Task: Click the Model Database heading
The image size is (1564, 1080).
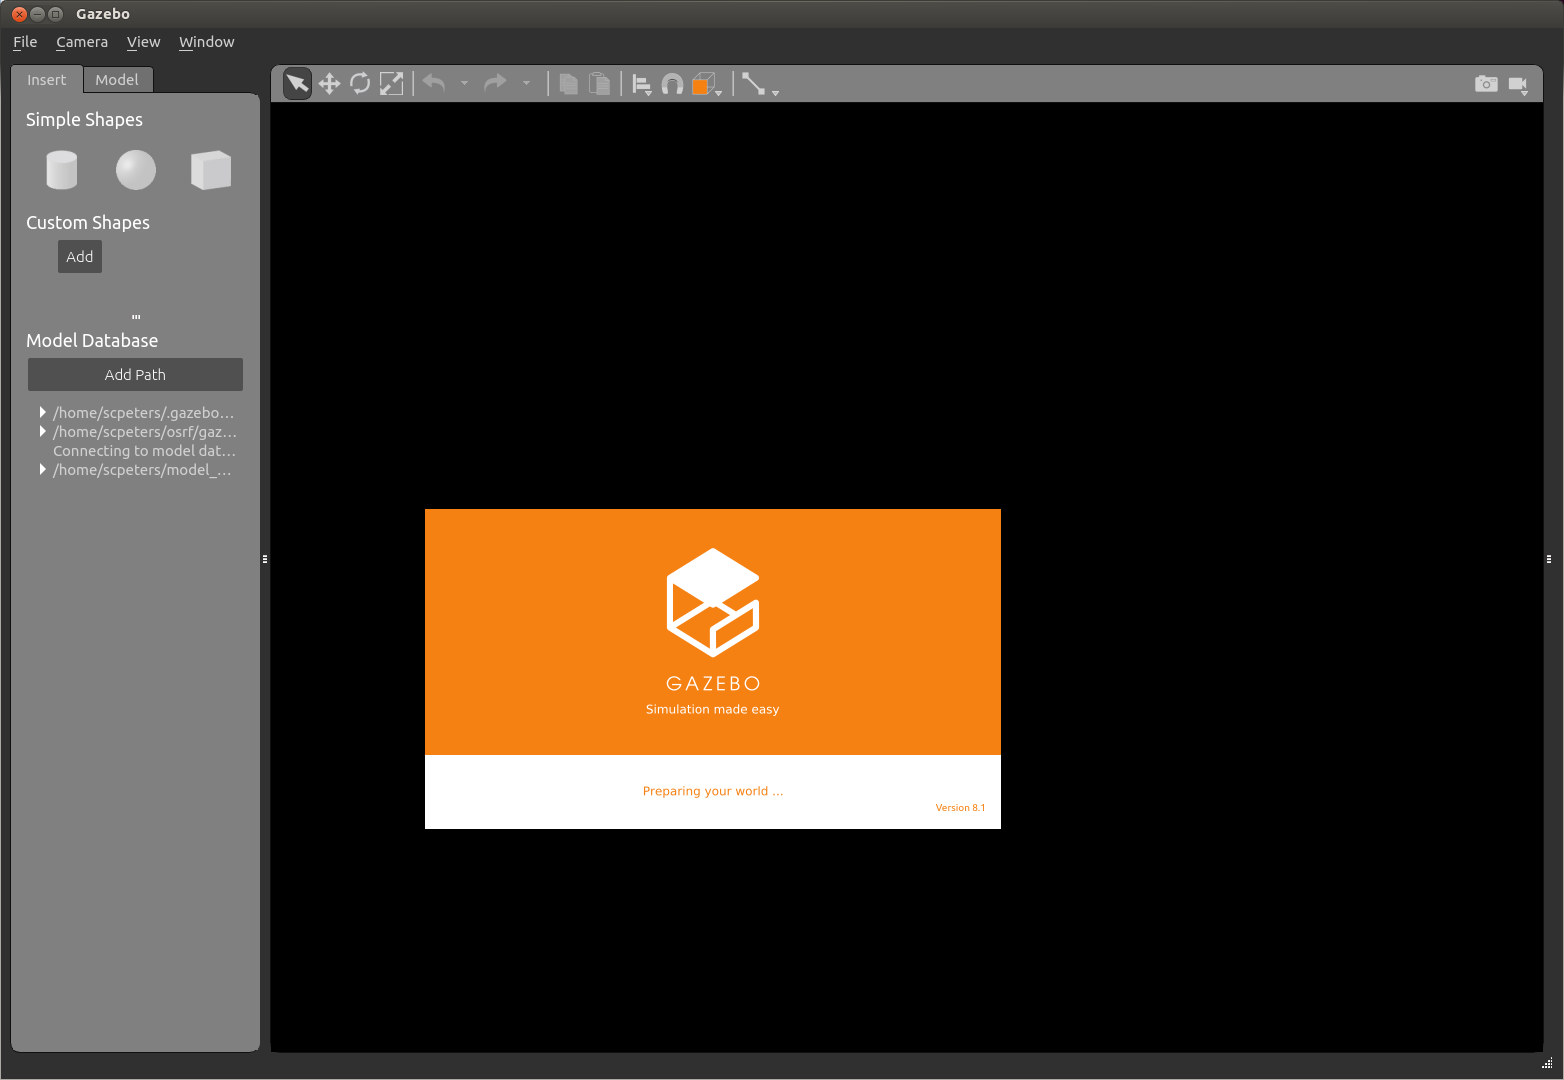Action: point(92,341)
